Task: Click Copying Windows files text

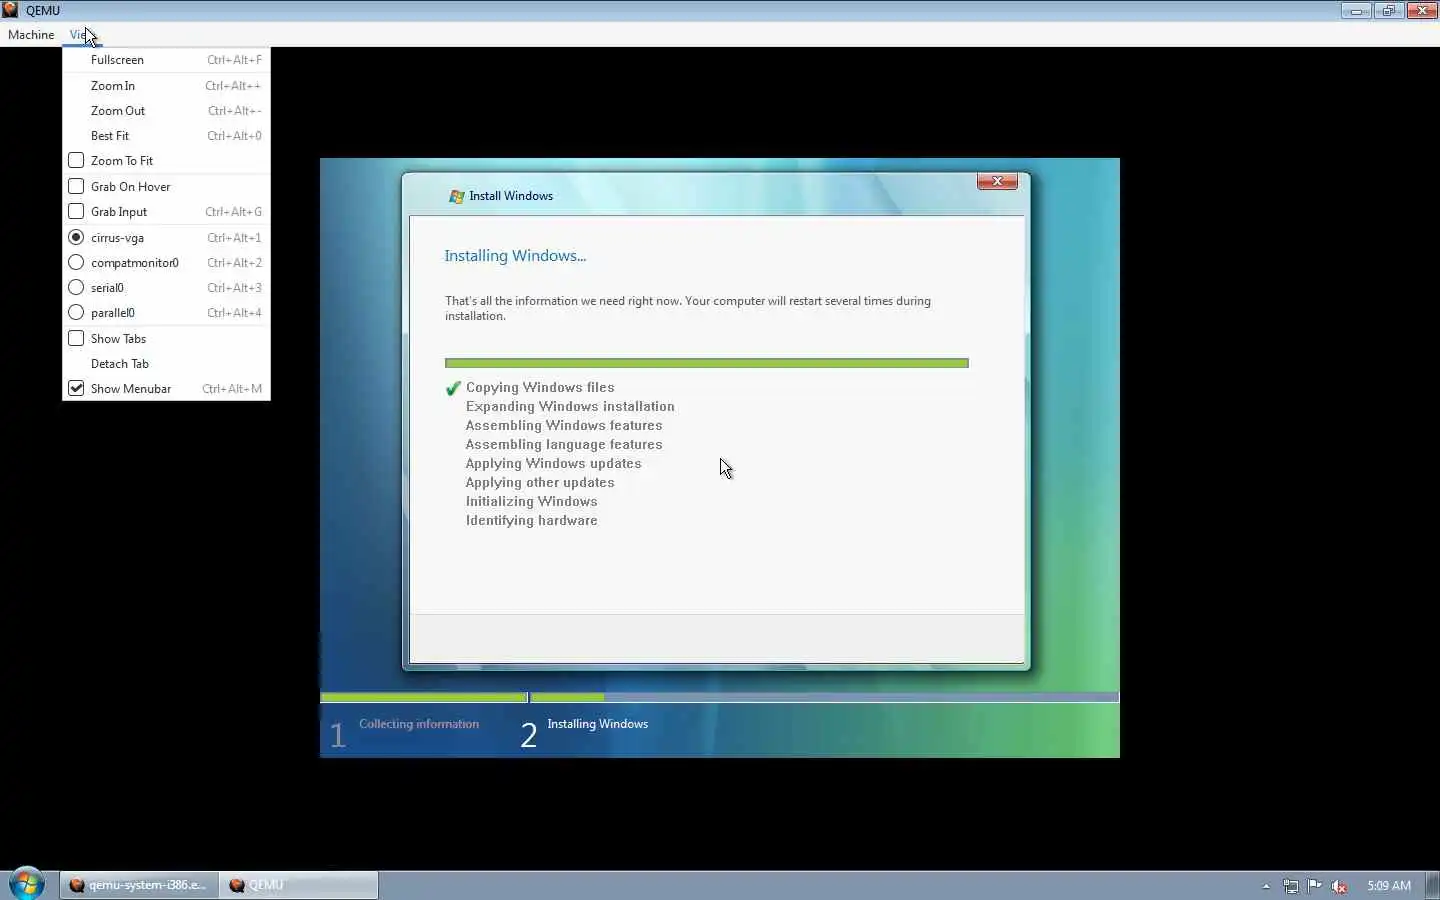Action: (x=540, y=388)
